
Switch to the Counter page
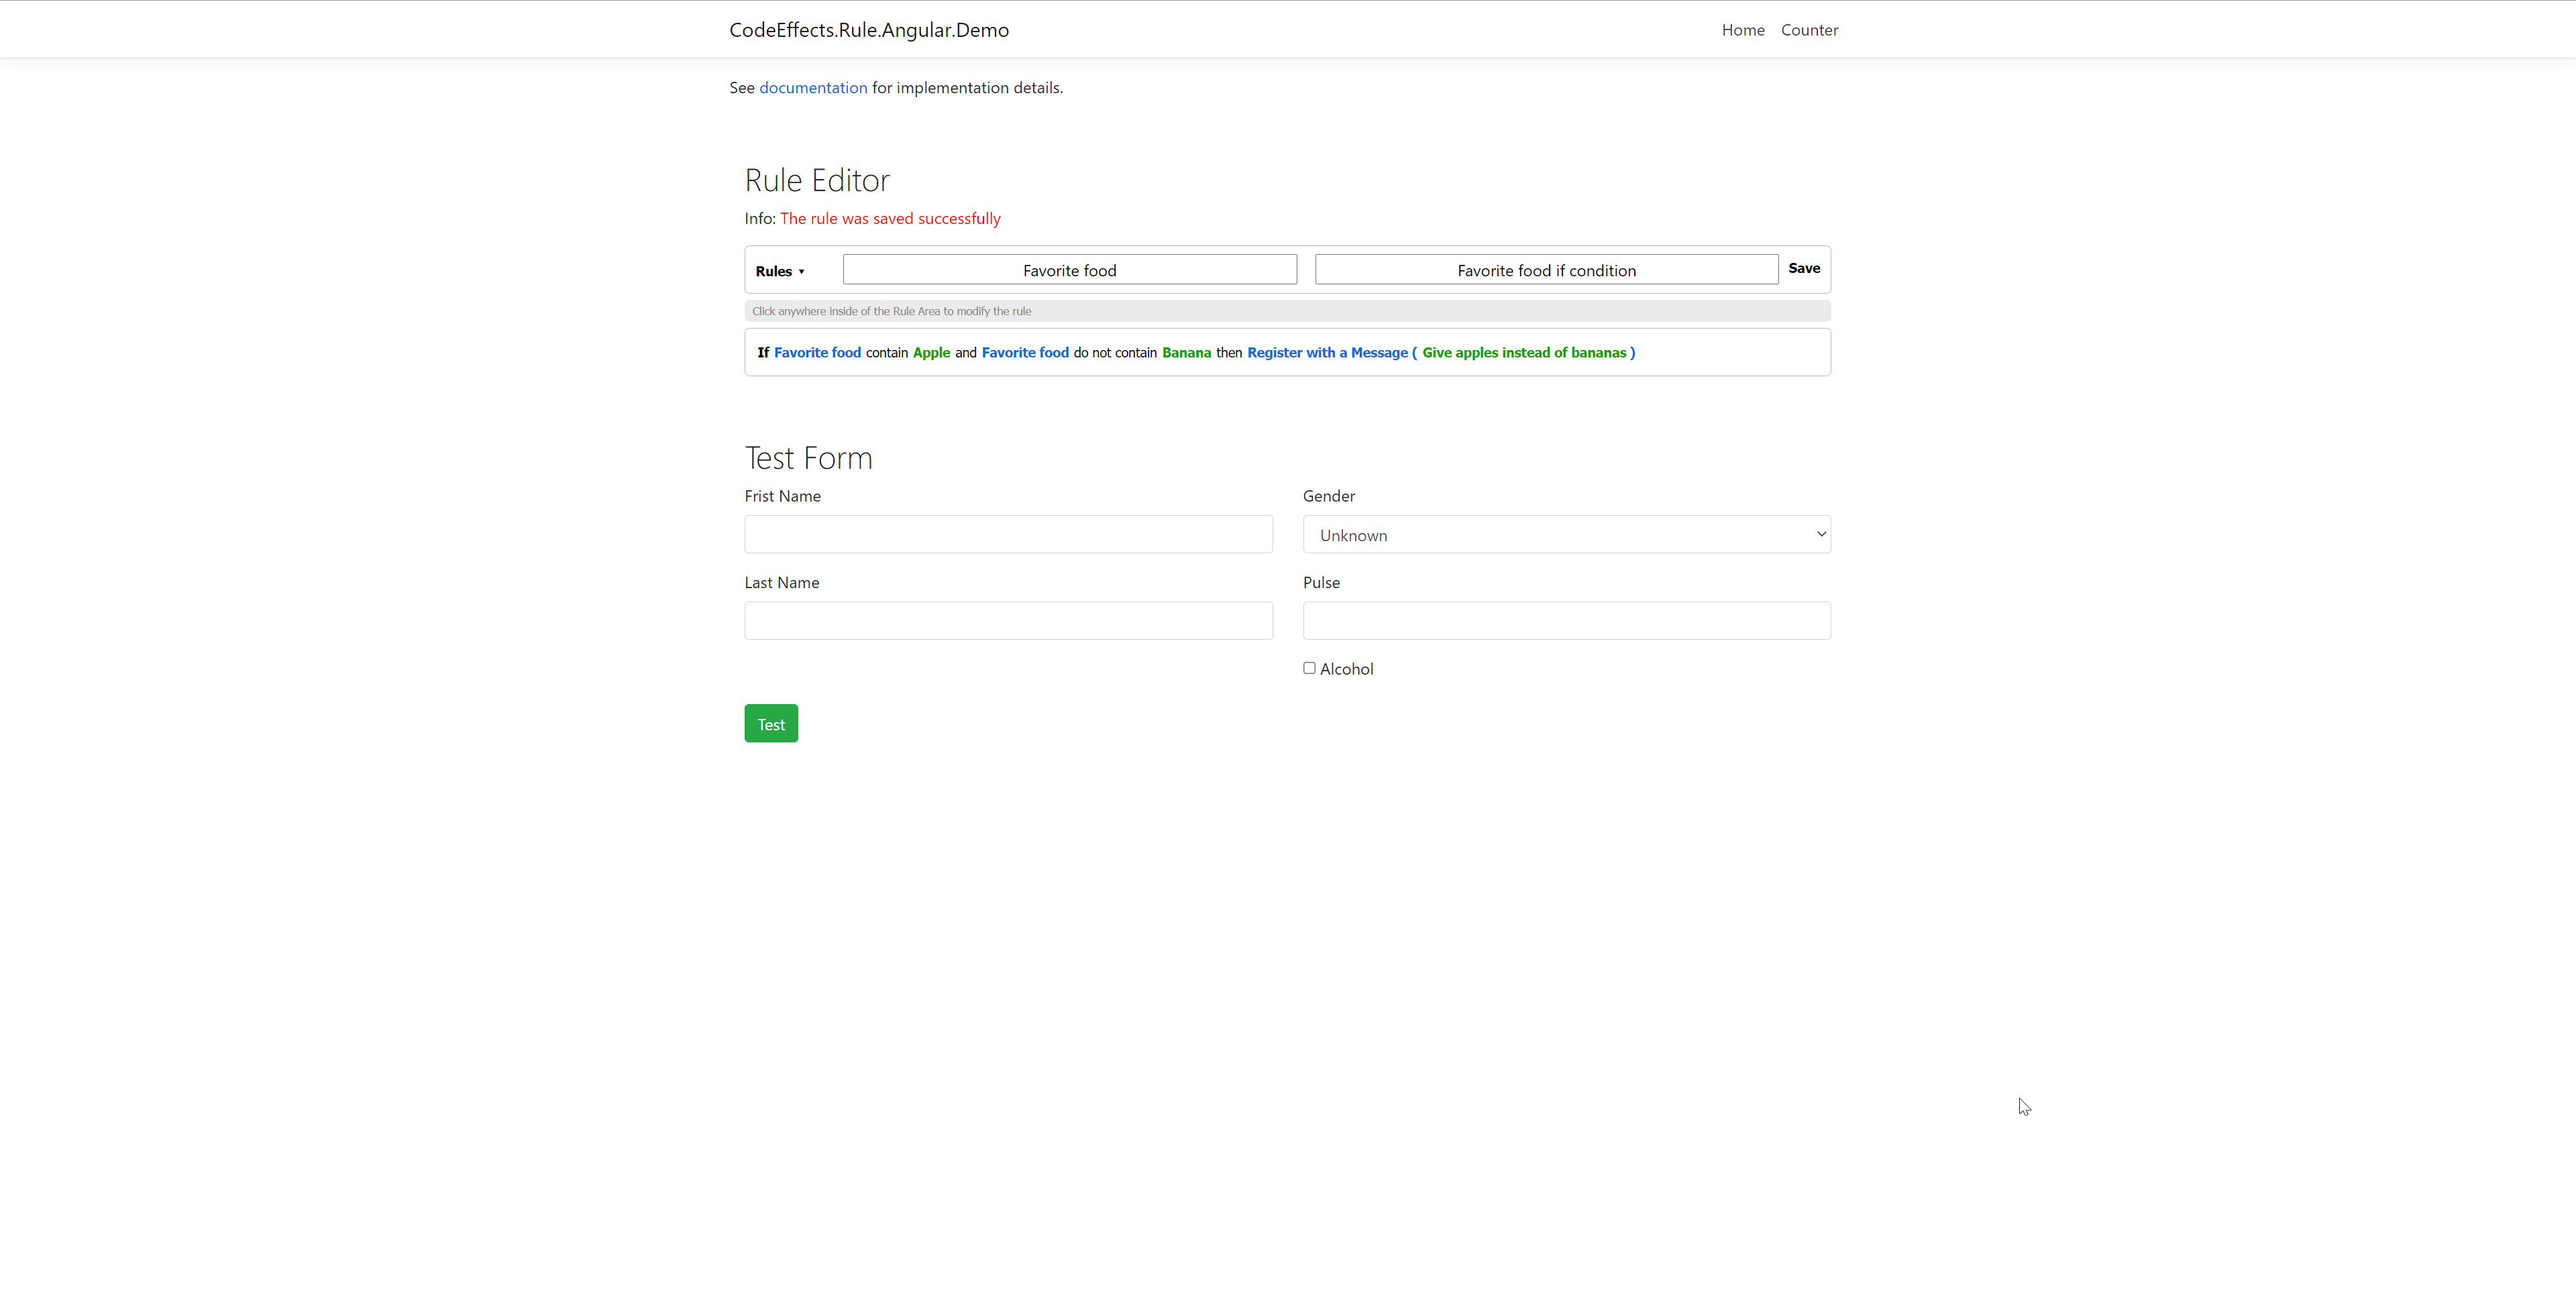coord(1808,30)
